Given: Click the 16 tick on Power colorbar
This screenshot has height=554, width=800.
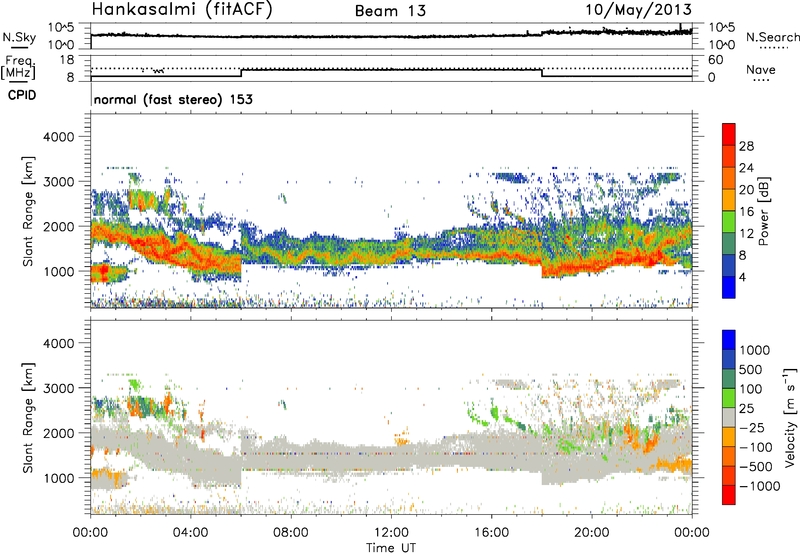Looking at the screenshot, I should click(746, 212).
